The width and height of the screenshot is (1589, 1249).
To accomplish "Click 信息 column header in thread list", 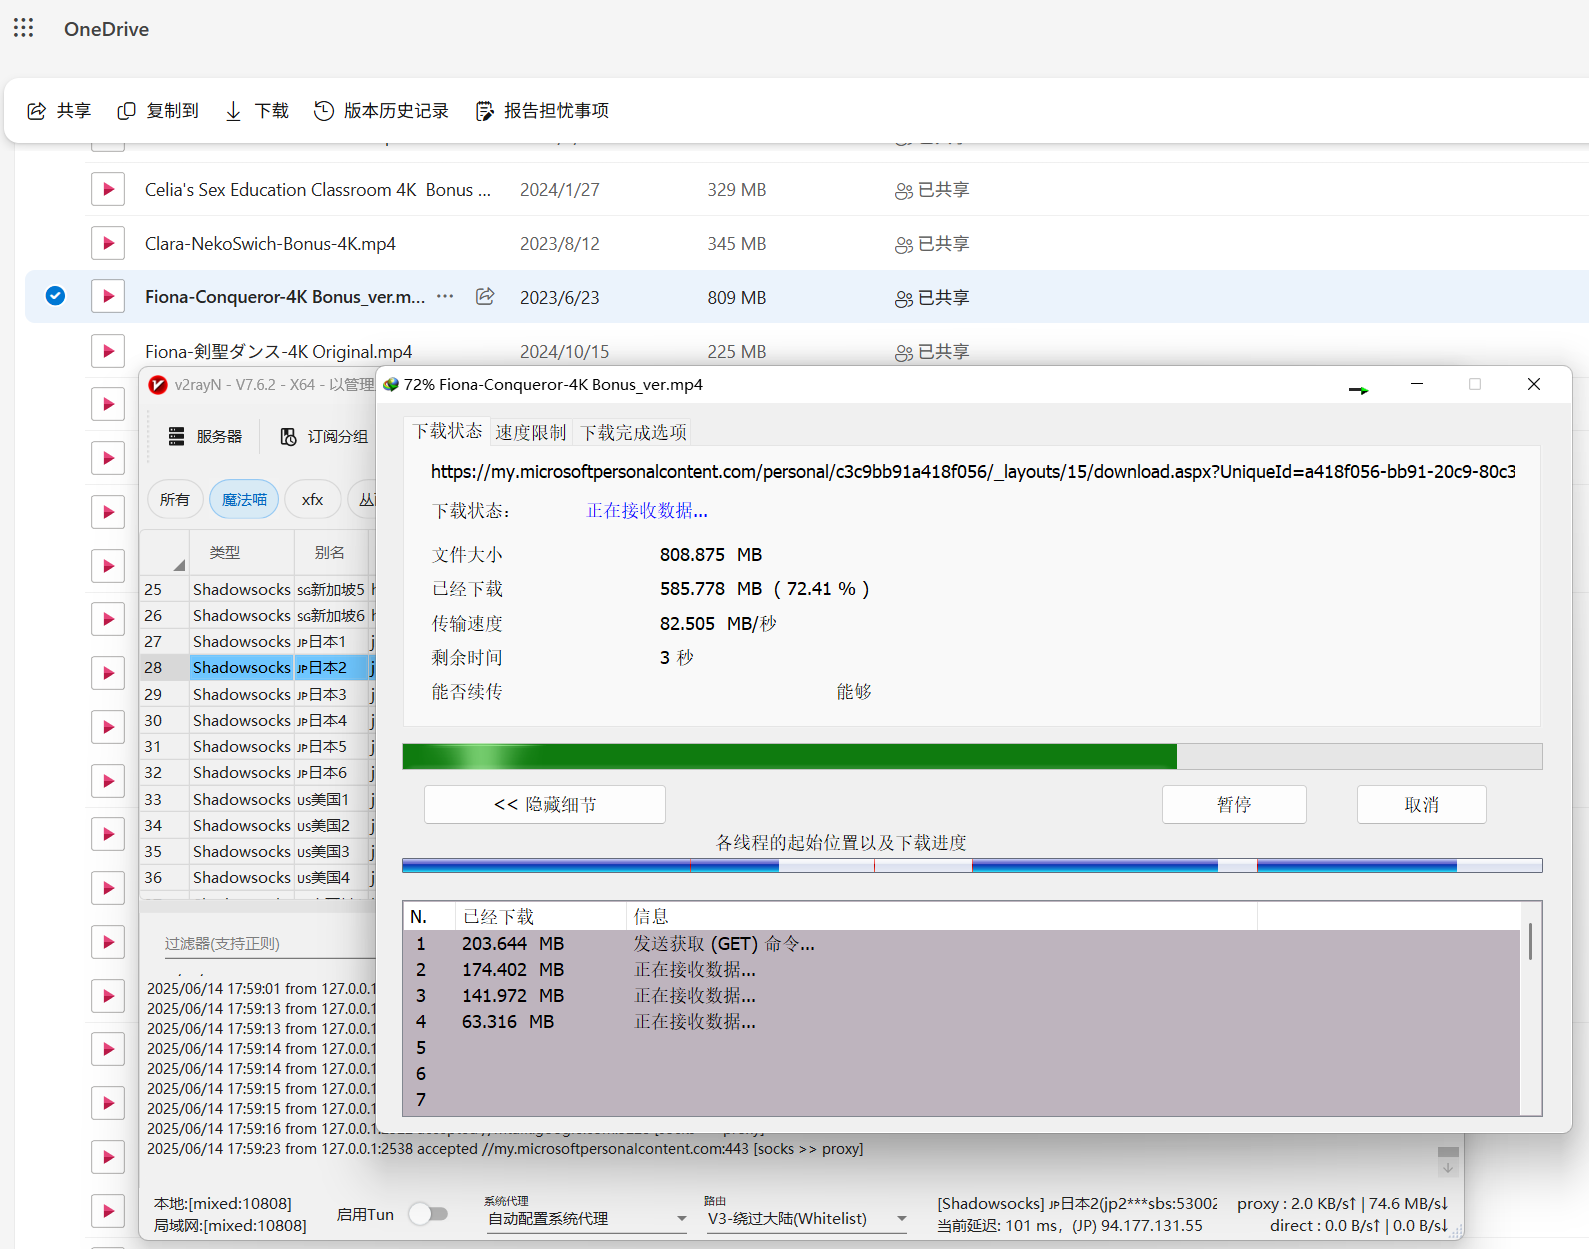I will tap(941, 916).
